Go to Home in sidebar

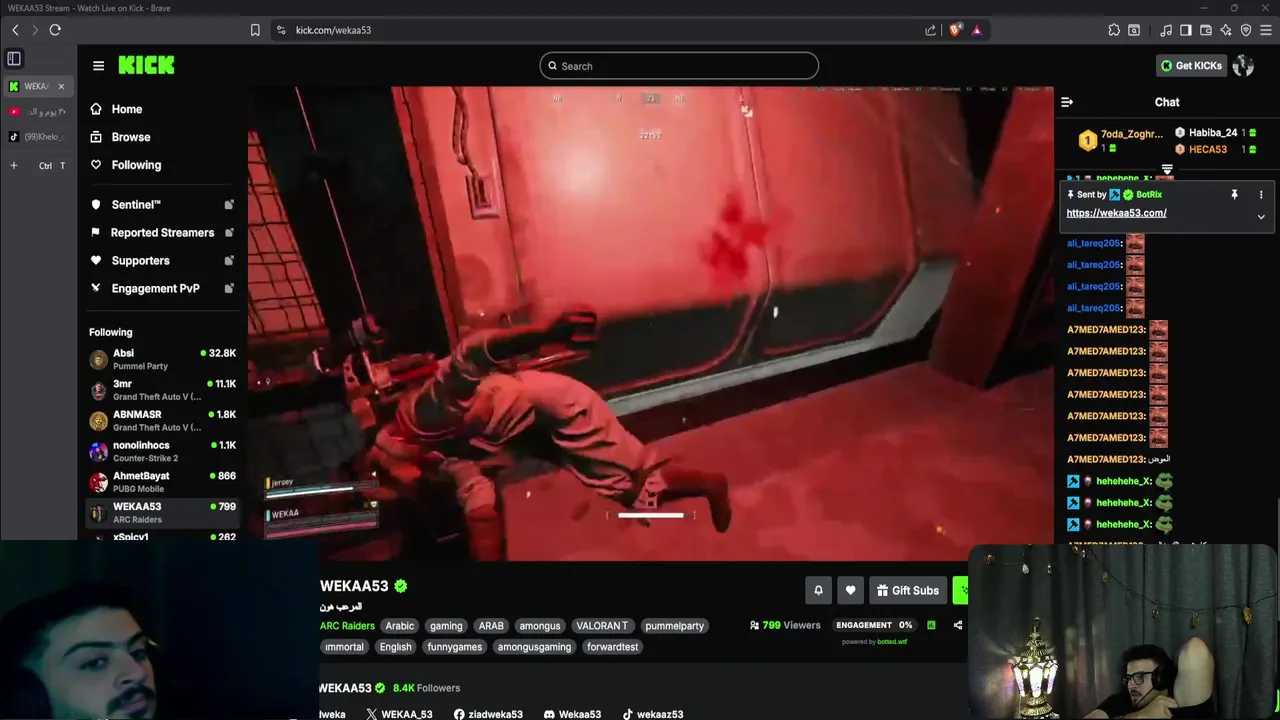(126, 109)
